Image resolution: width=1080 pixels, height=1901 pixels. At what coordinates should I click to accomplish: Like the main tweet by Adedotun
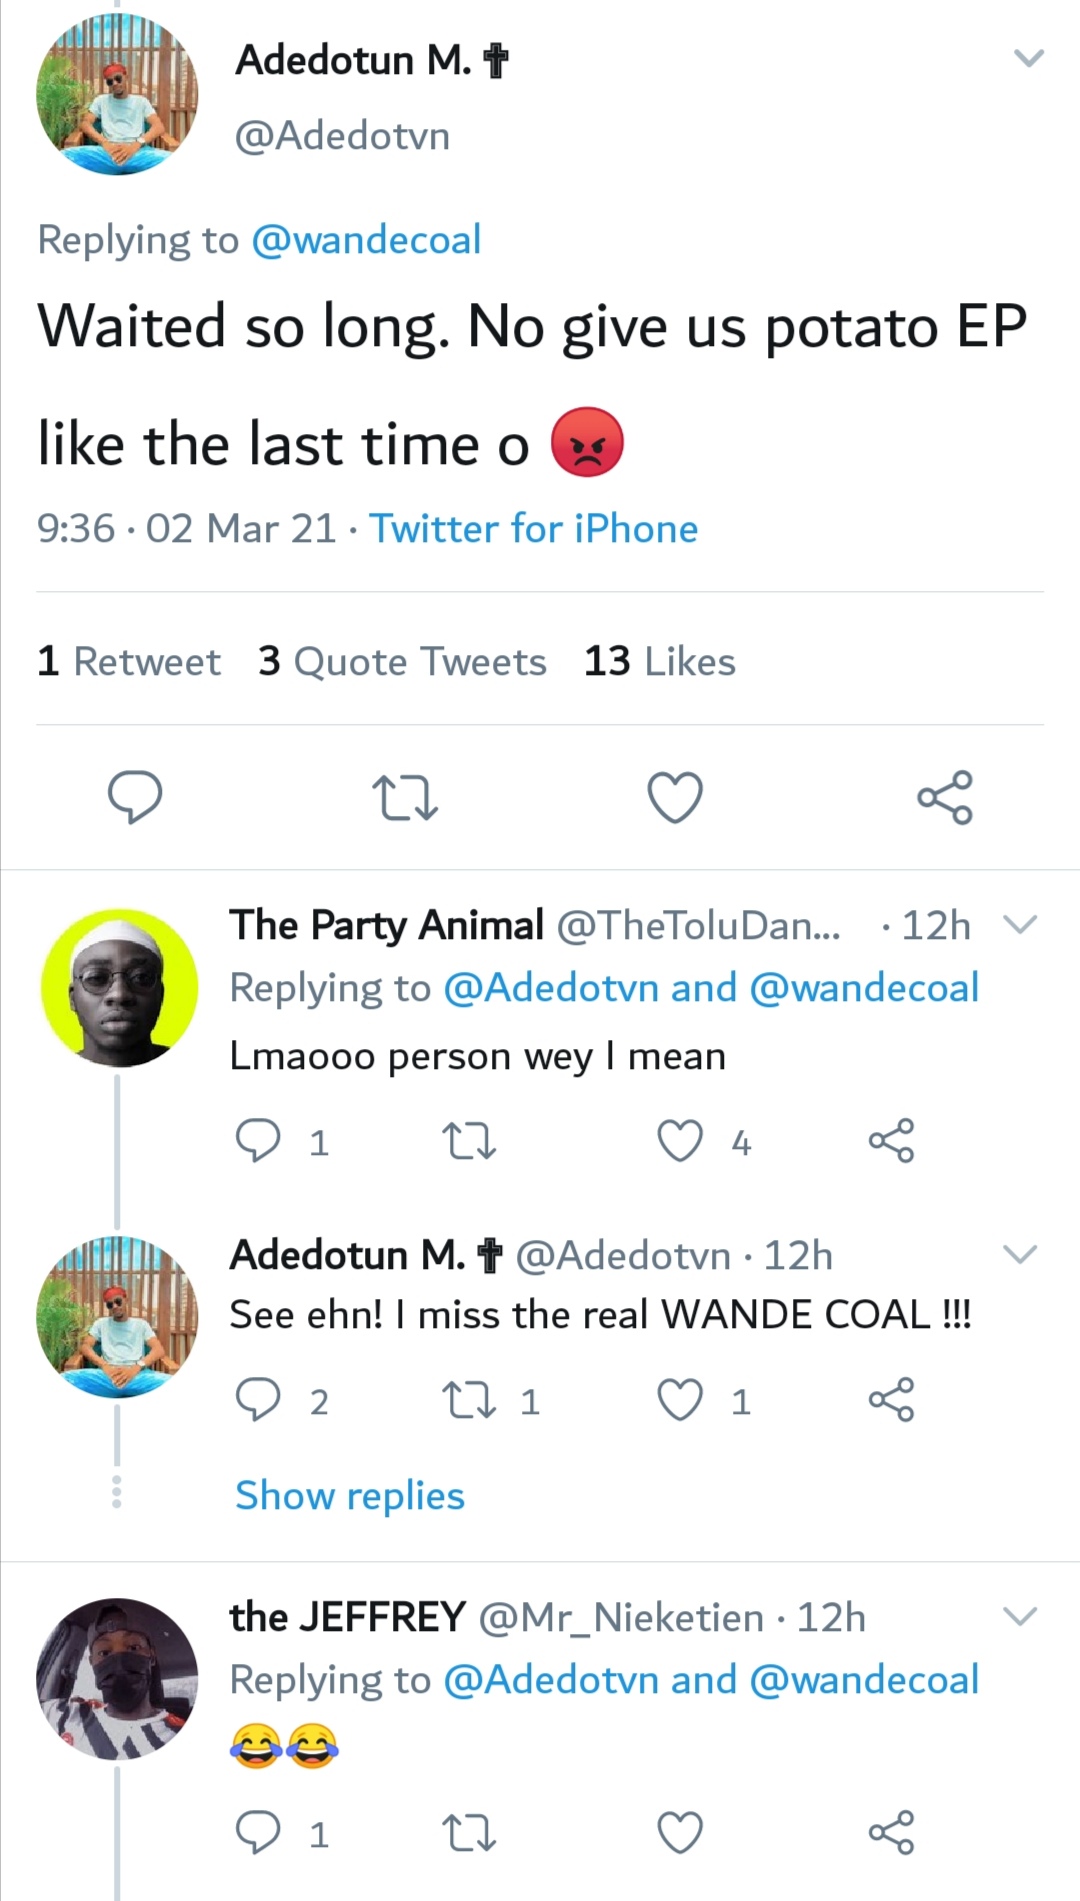click(675, 798)
